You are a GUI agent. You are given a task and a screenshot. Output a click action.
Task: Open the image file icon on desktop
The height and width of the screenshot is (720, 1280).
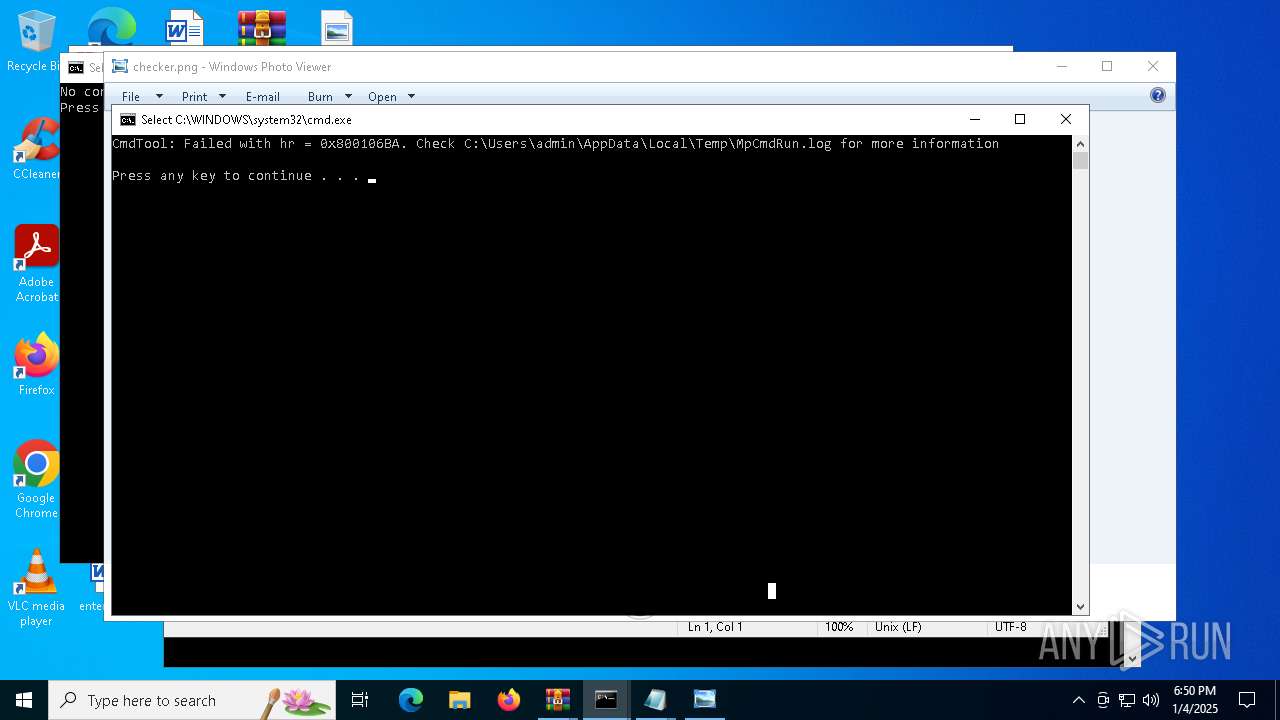(x=337, y=27)
